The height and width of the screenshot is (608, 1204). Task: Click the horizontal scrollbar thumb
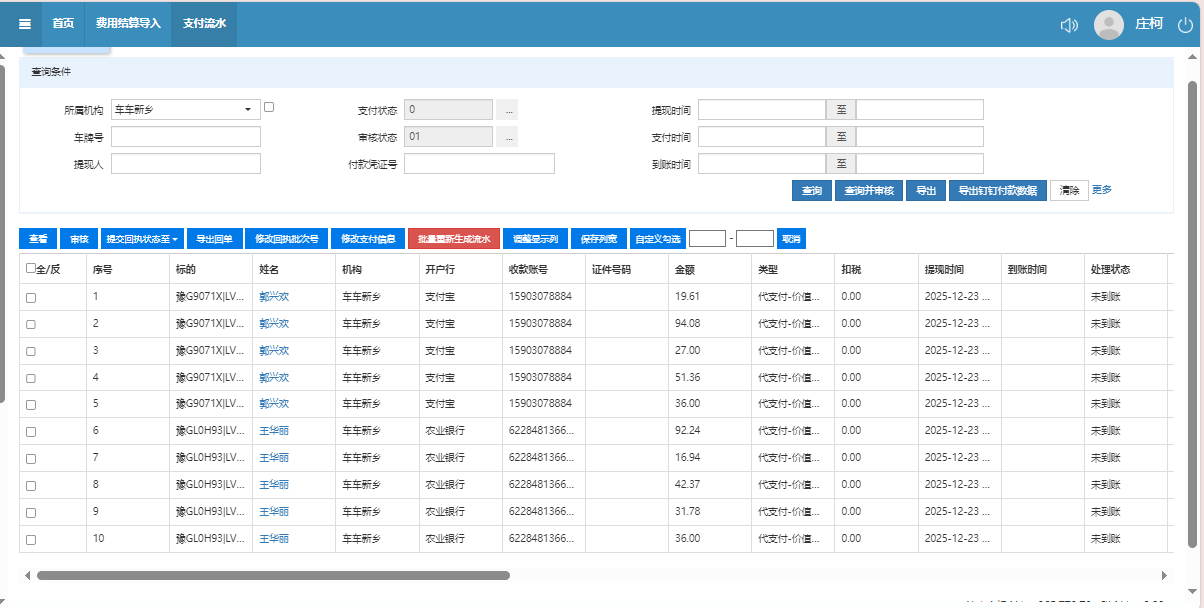272,576
